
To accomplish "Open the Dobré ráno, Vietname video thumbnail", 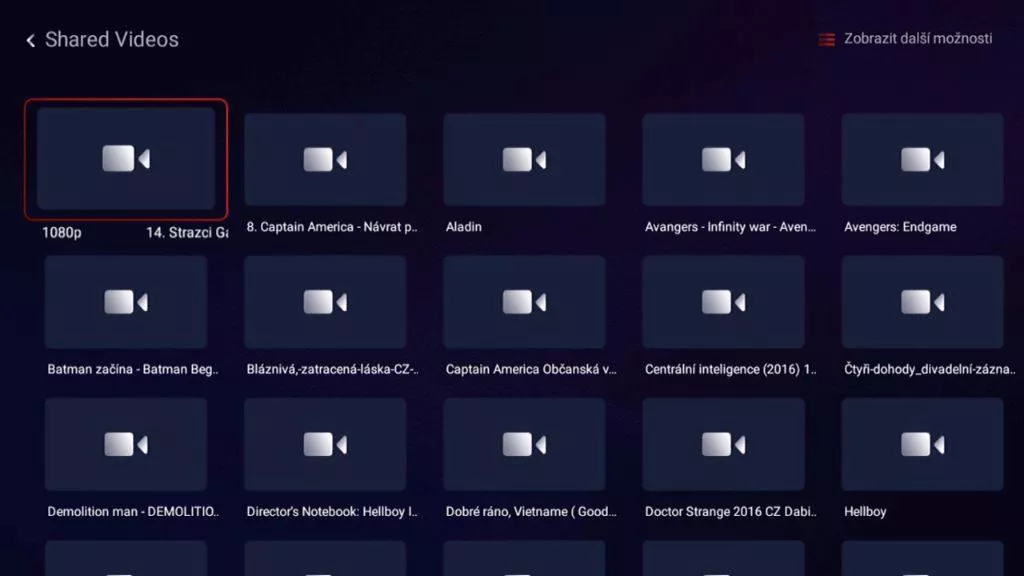I will pos(524,444).
